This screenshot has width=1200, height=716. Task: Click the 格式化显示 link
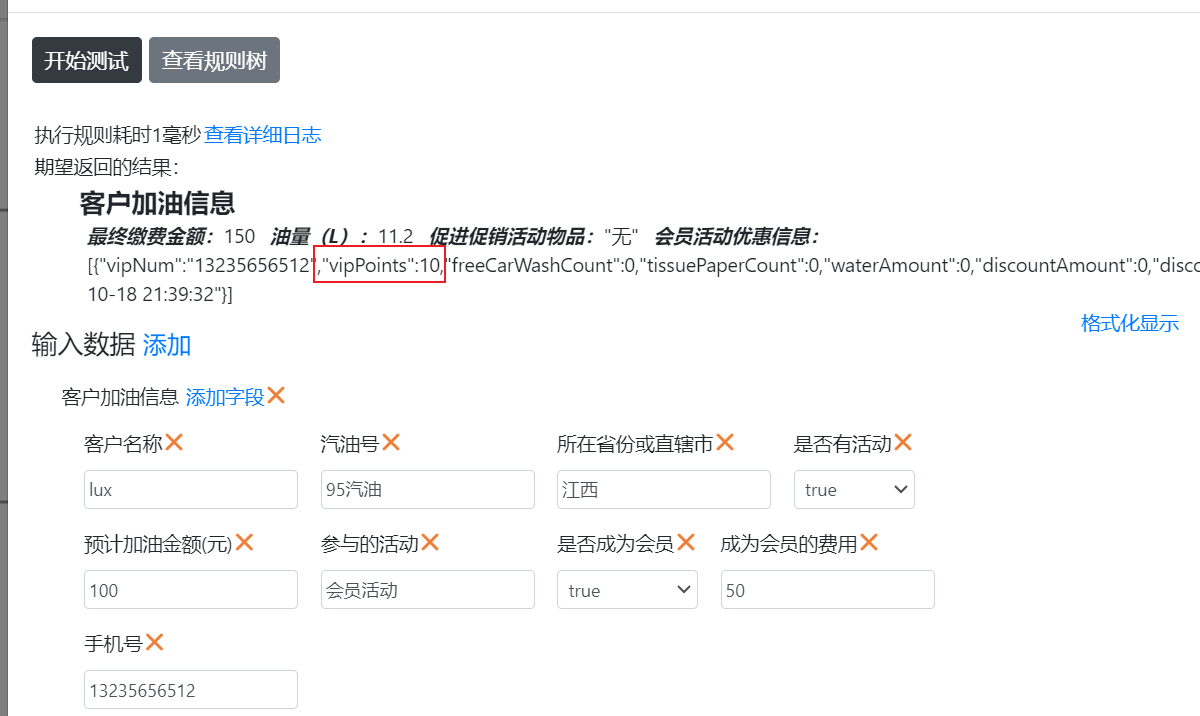coord(1129,323)
